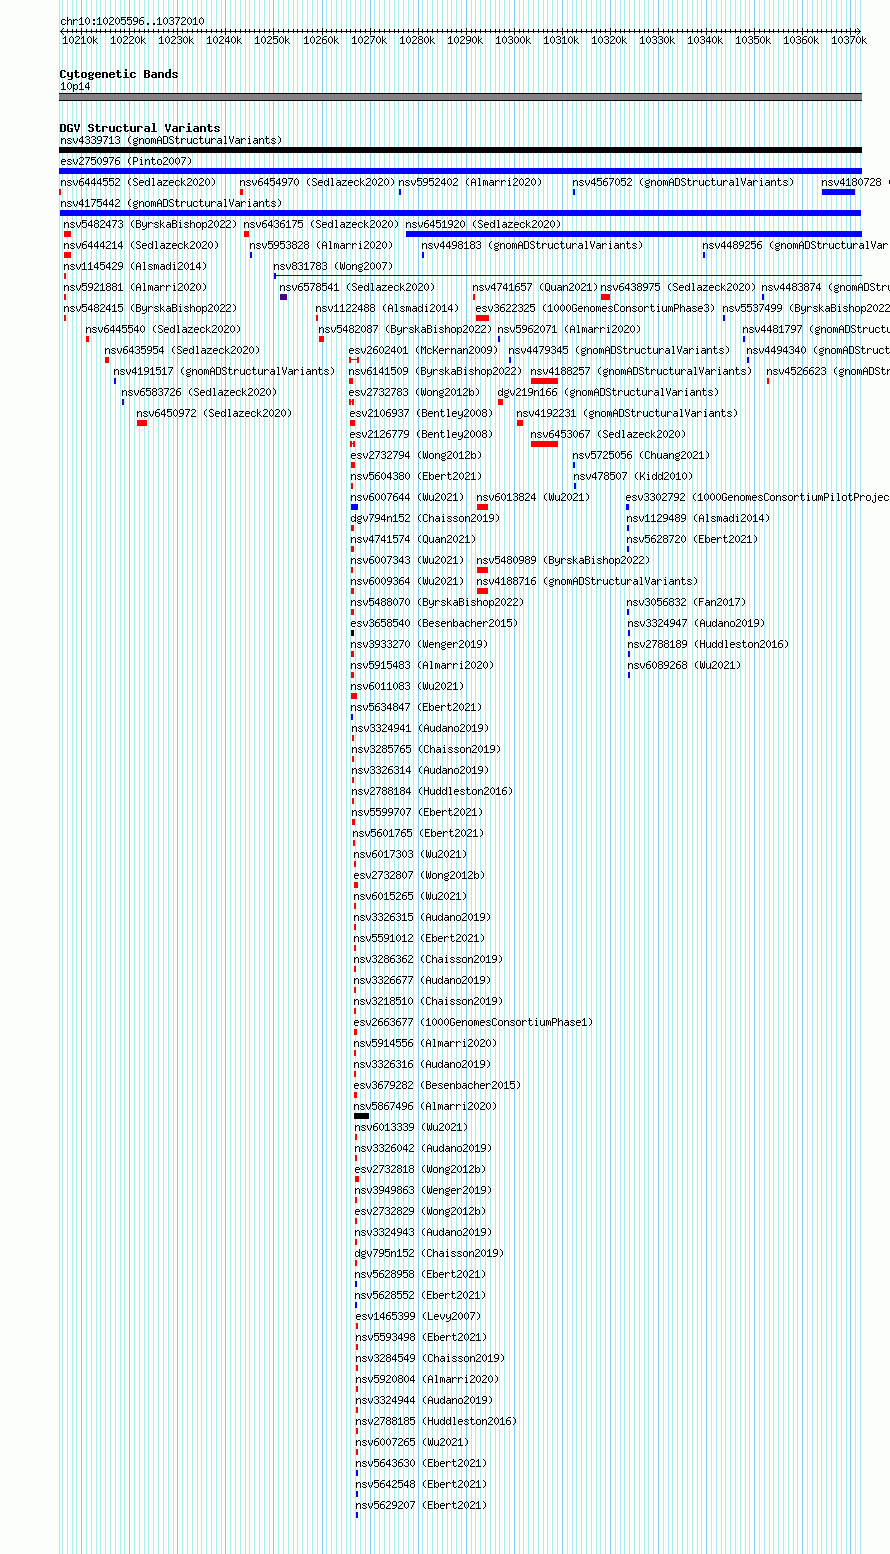
Task: Click the nsv6454970 (Sedlazeck2020) label
Action: (317, 182)
